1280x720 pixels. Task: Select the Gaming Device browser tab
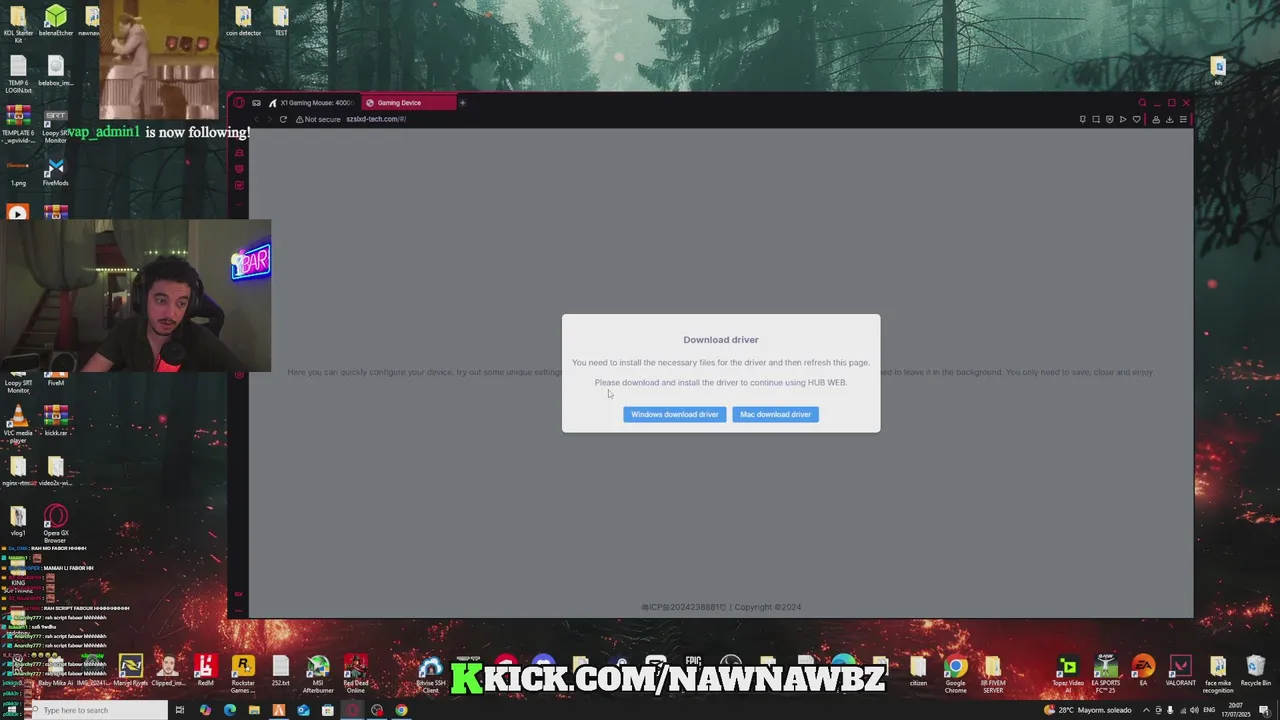pos(410,103)
